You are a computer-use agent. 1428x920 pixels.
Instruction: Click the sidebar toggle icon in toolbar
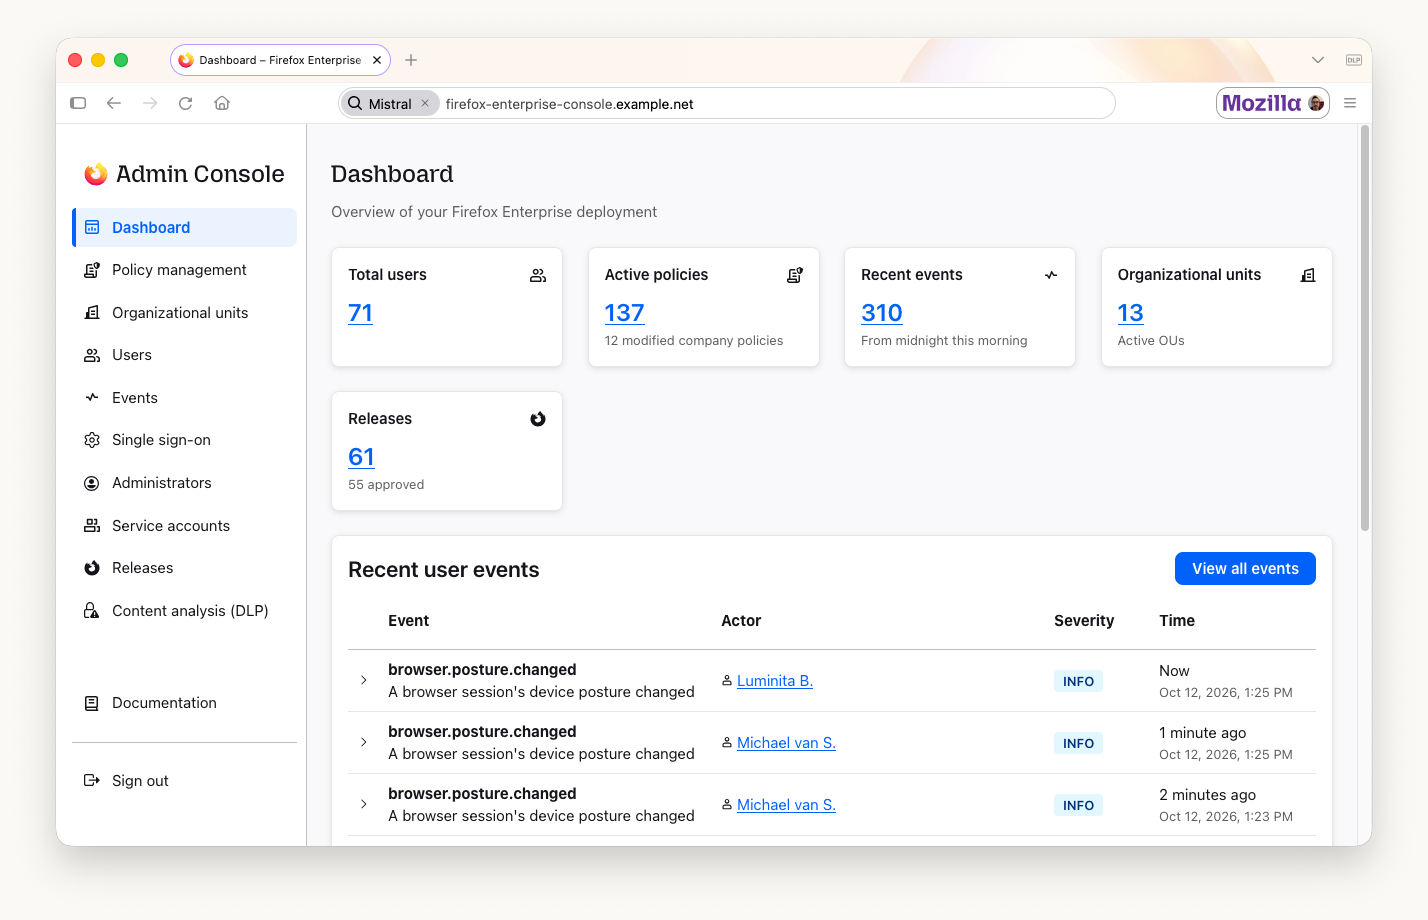coord(78,103)
